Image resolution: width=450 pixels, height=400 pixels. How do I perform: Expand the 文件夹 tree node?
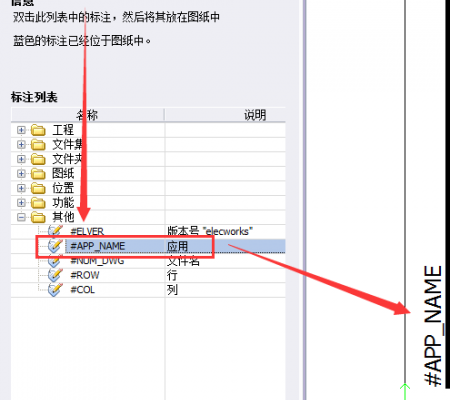21,159
